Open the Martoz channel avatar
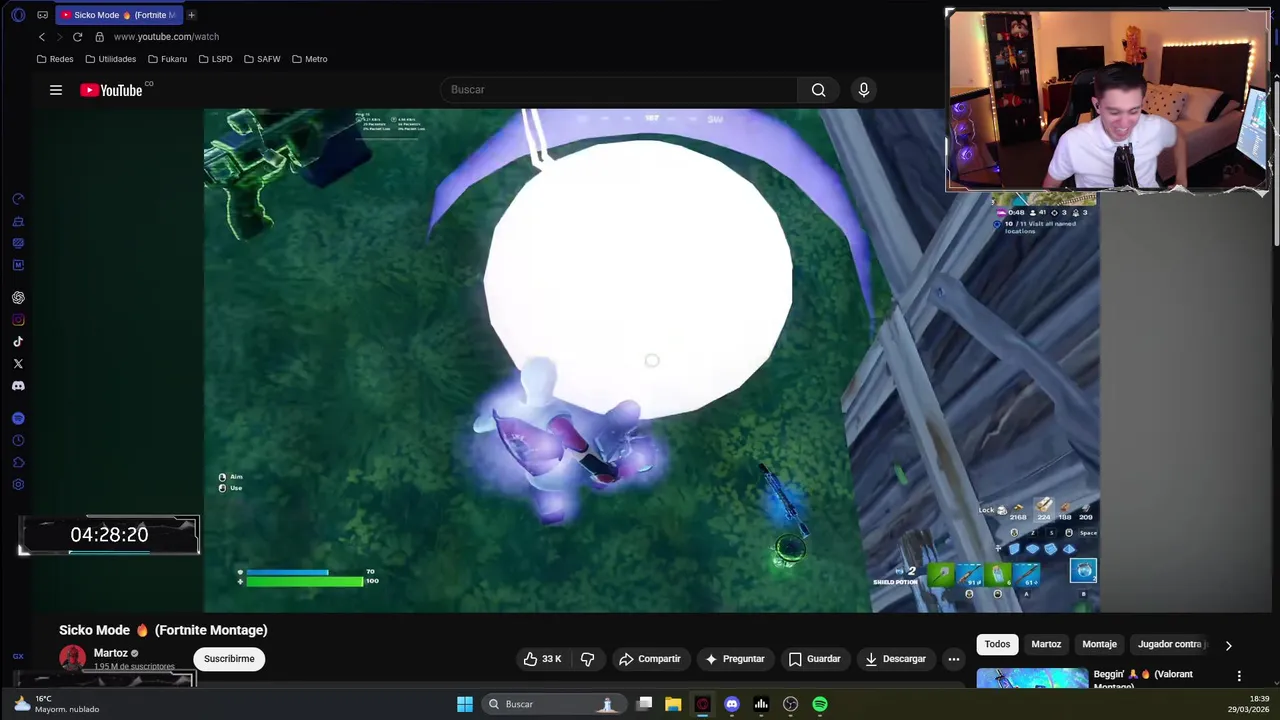 (72, 658)
